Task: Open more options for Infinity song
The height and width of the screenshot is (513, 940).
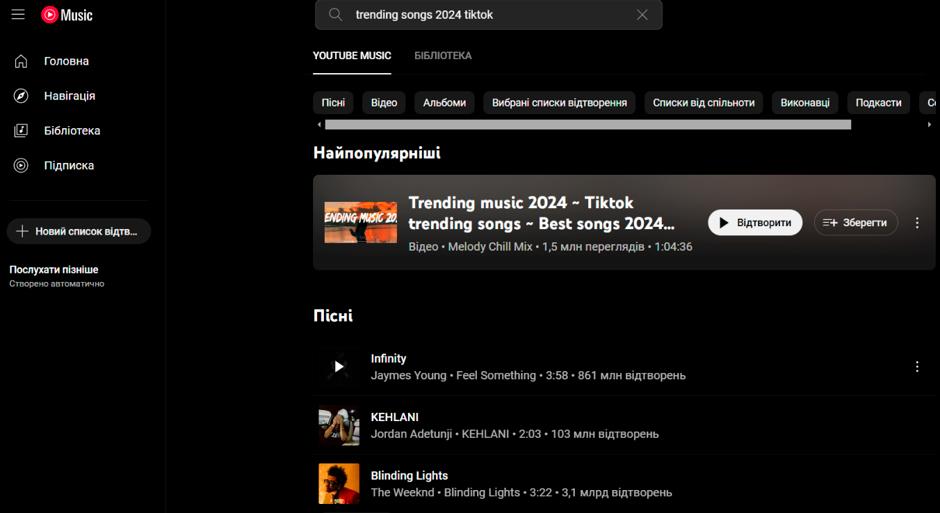Action: tap(917, 367)
